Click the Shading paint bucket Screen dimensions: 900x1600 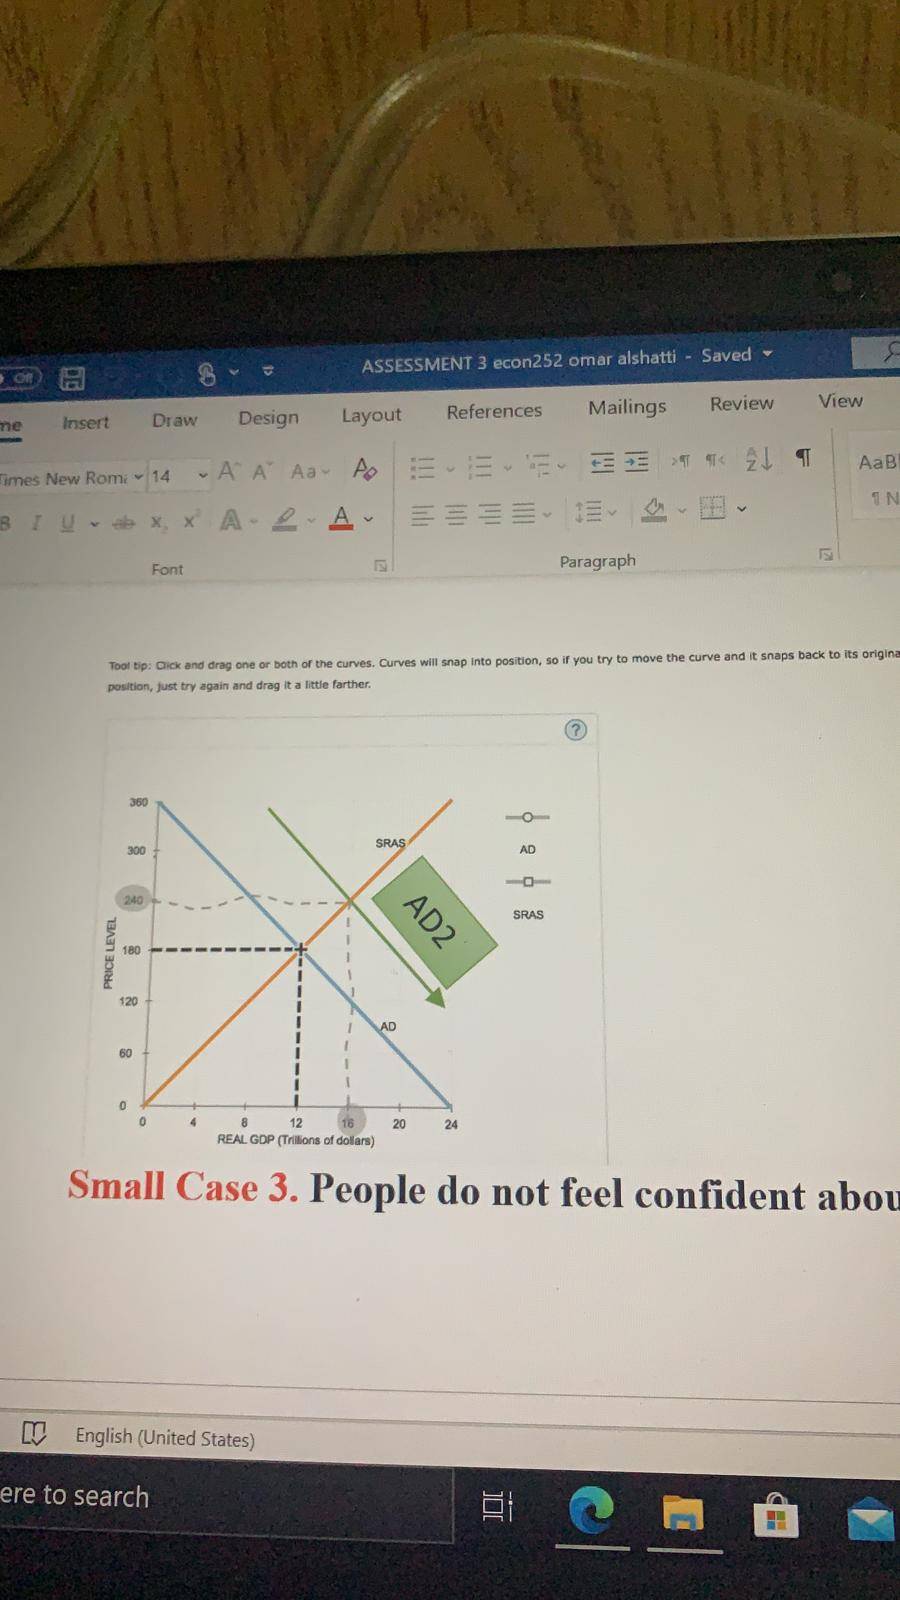point(654,510)
